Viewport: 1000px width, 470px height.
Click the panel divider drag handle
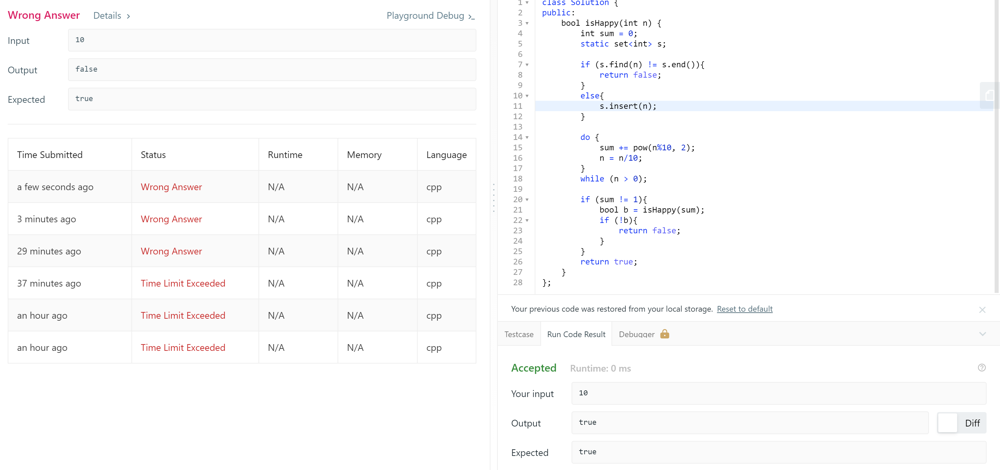pos(493,198)
